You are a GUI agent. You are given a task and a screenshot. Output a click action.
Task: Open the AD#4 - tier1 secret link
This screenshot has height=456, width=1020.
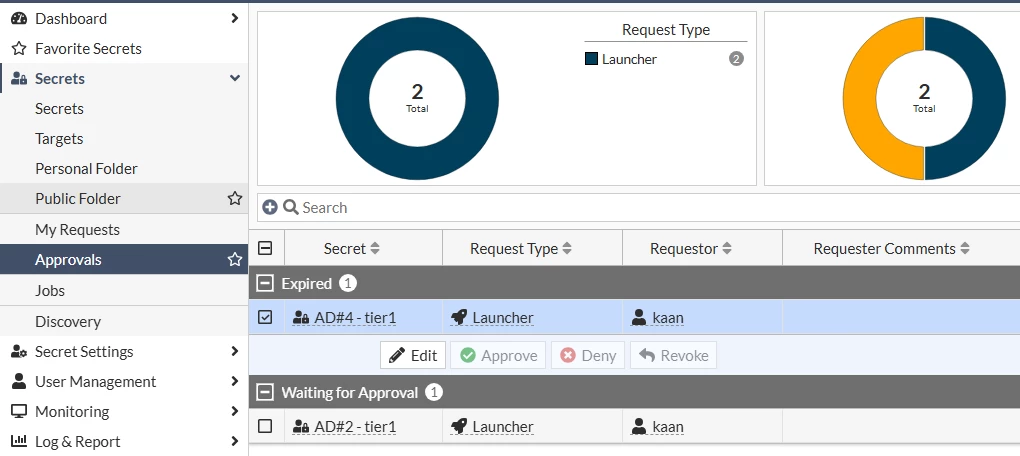tap(355, 318)
